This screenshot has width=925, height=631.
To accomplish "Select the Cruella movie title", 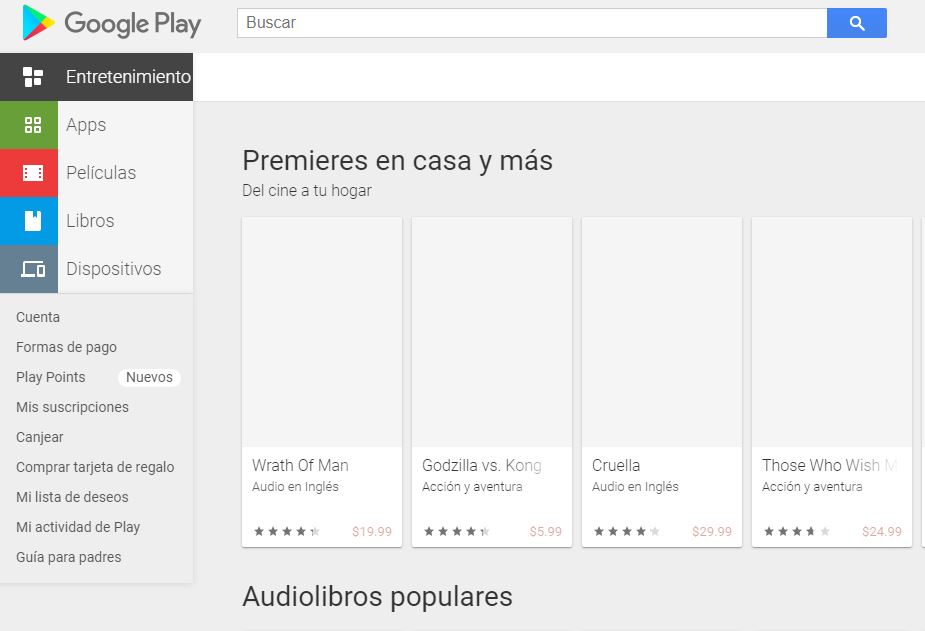I will pyautogui.click(x=616, y=465).
